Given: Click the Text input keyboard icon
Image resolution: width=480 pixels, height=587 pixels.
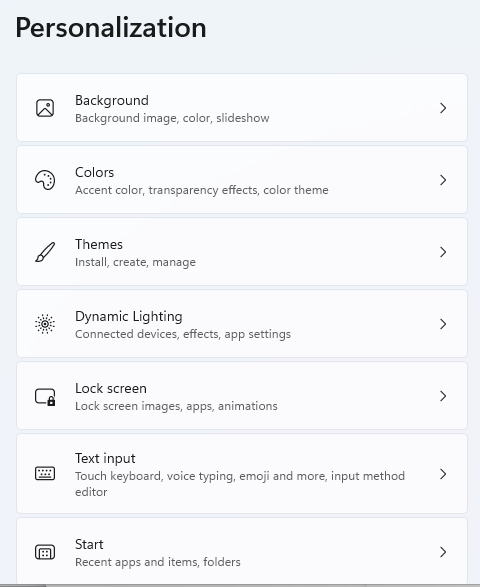Looking at the screenshot, I should (45, 474).
